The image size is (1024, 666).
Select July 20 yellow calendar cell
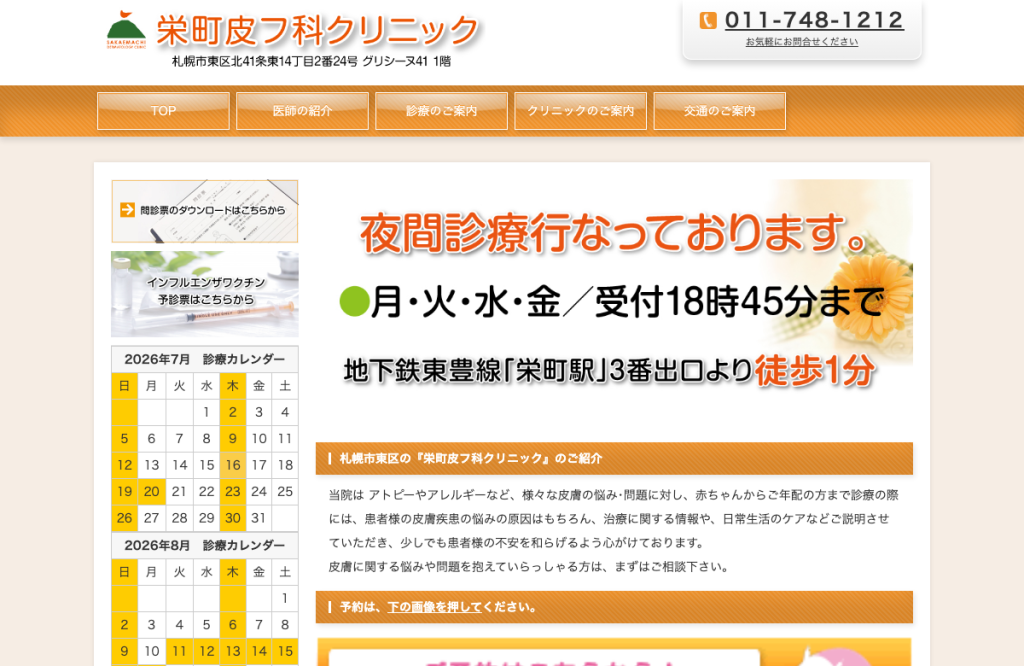[x=152, y=491]
